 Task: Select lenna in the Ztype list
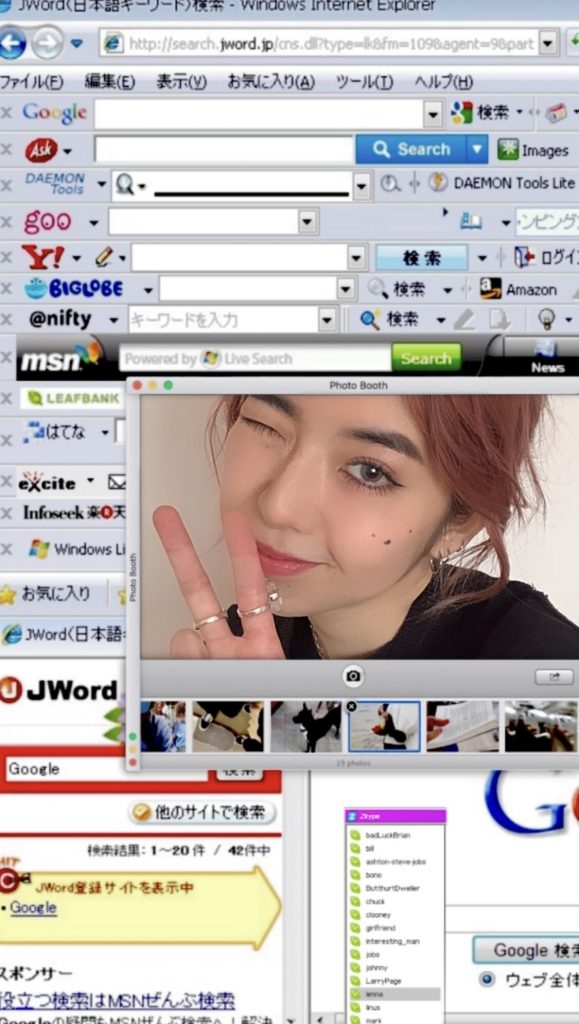pos(395,994)
